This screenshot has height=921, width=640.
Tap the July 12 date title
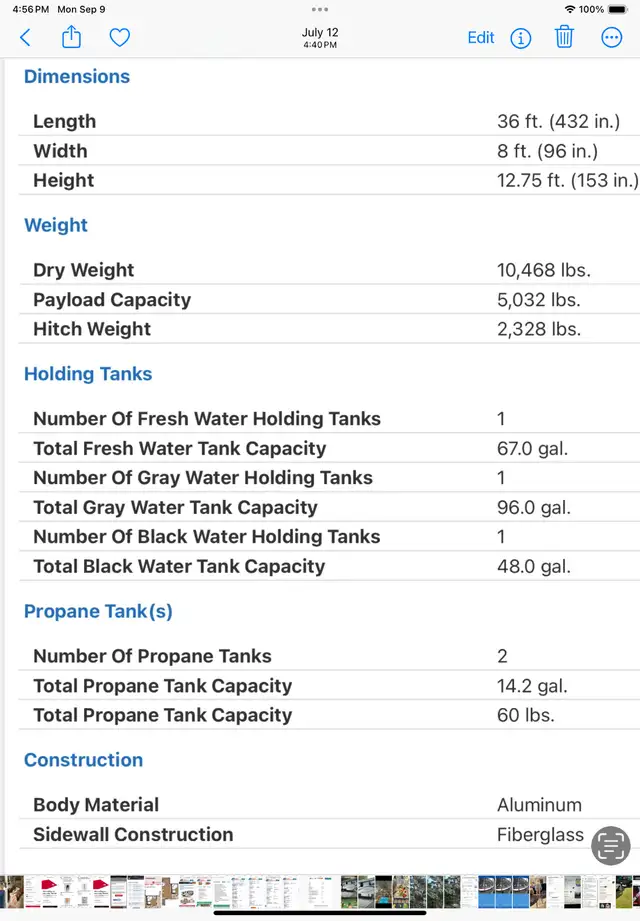pos(320,32)
